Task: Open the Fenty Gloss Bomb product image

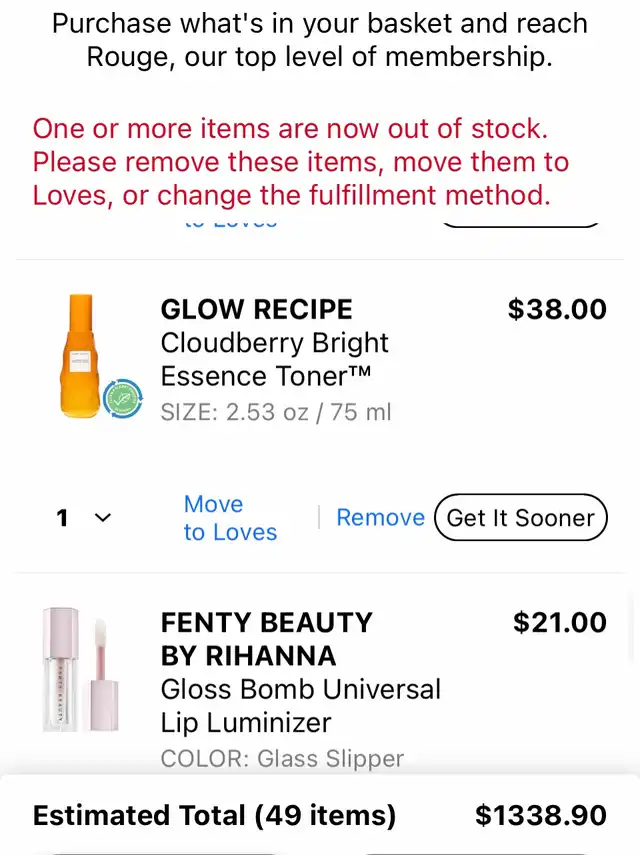Action: click(81, 670)
